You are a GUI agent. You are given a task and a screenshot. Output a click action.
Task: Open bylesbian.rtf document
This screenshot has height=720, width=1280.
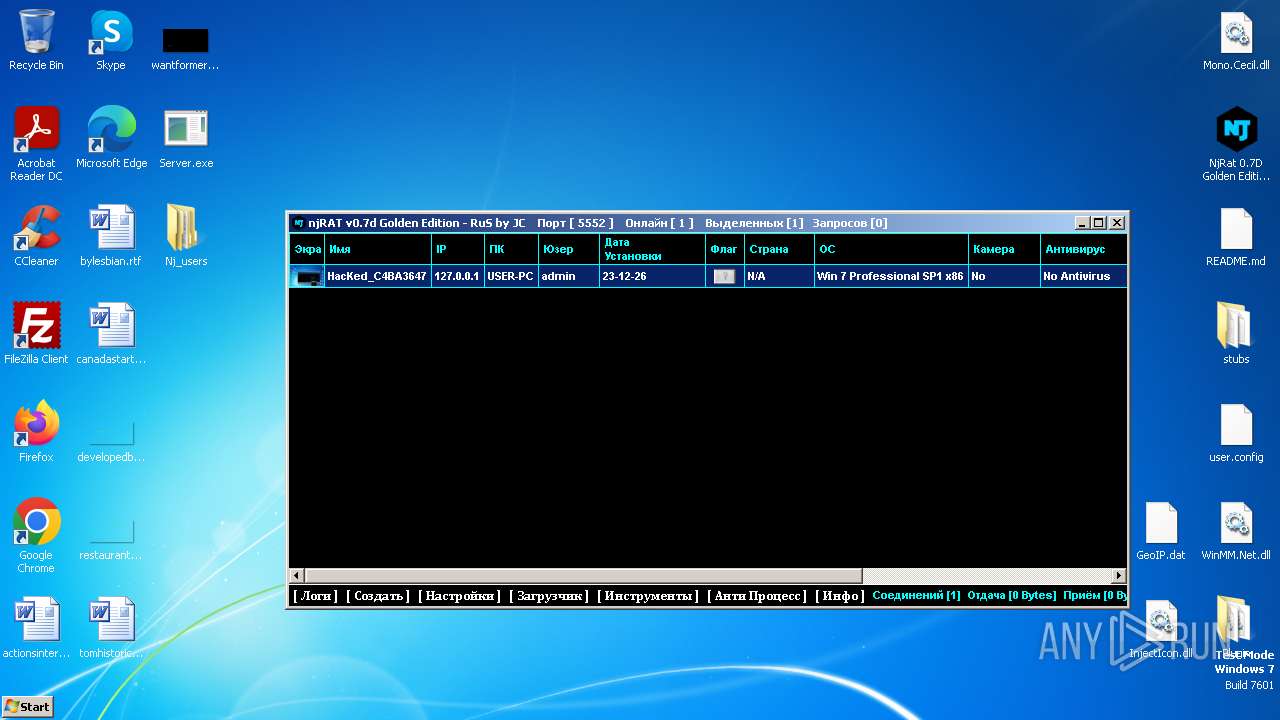point(111,236)
